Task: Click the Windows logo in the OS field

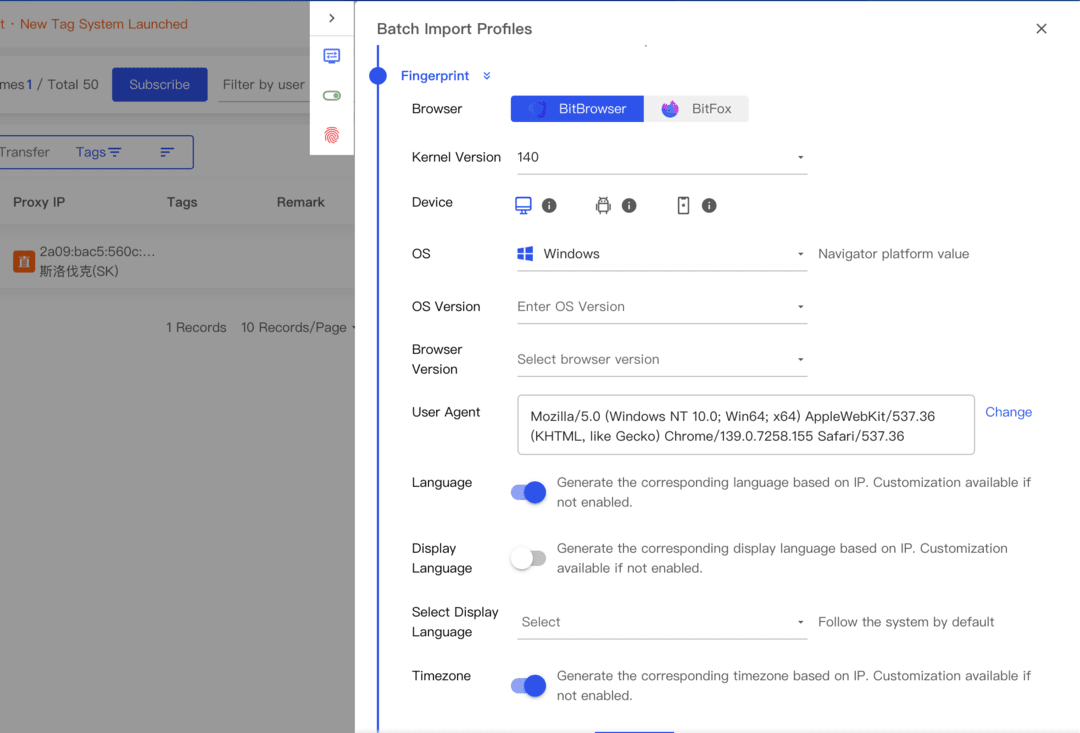Action: pos(524,254)
